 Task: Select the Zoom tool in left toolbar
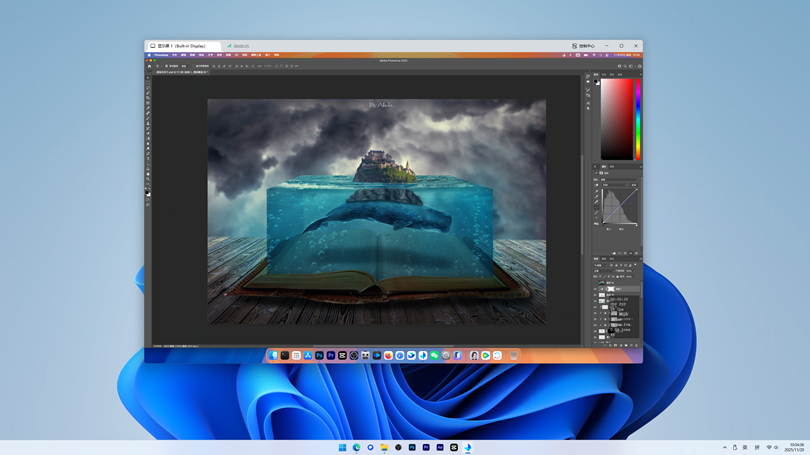point(149,181)
